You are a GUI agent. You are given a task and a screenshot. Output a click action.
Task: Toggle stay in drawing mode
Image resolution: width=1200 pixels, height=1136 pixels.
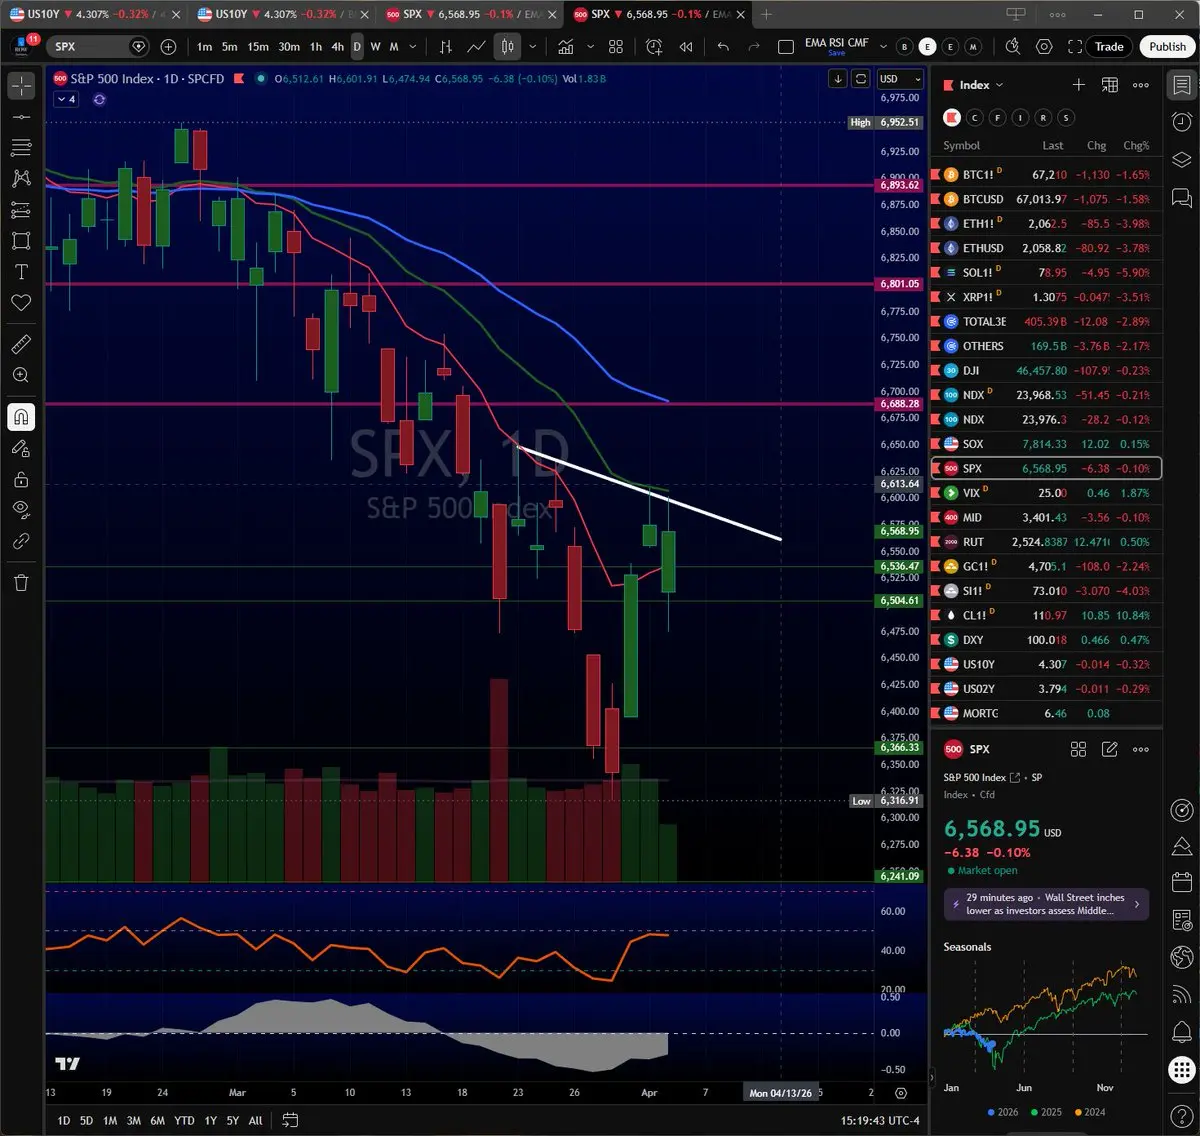coord(21,448)
